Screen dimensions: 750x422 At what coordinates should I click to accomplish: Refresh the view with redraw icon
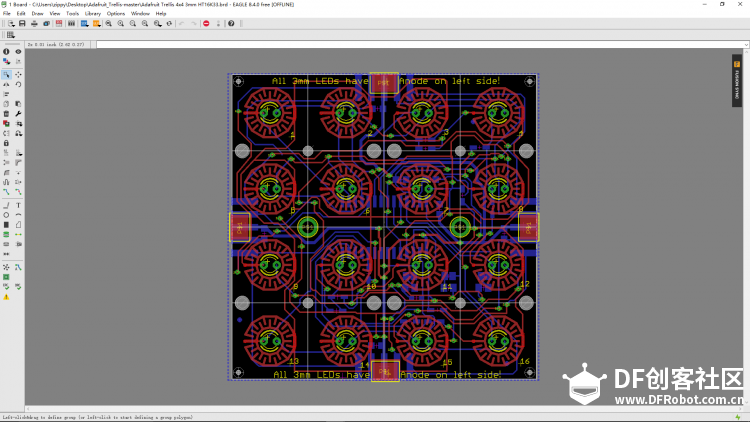coord(169,23)
